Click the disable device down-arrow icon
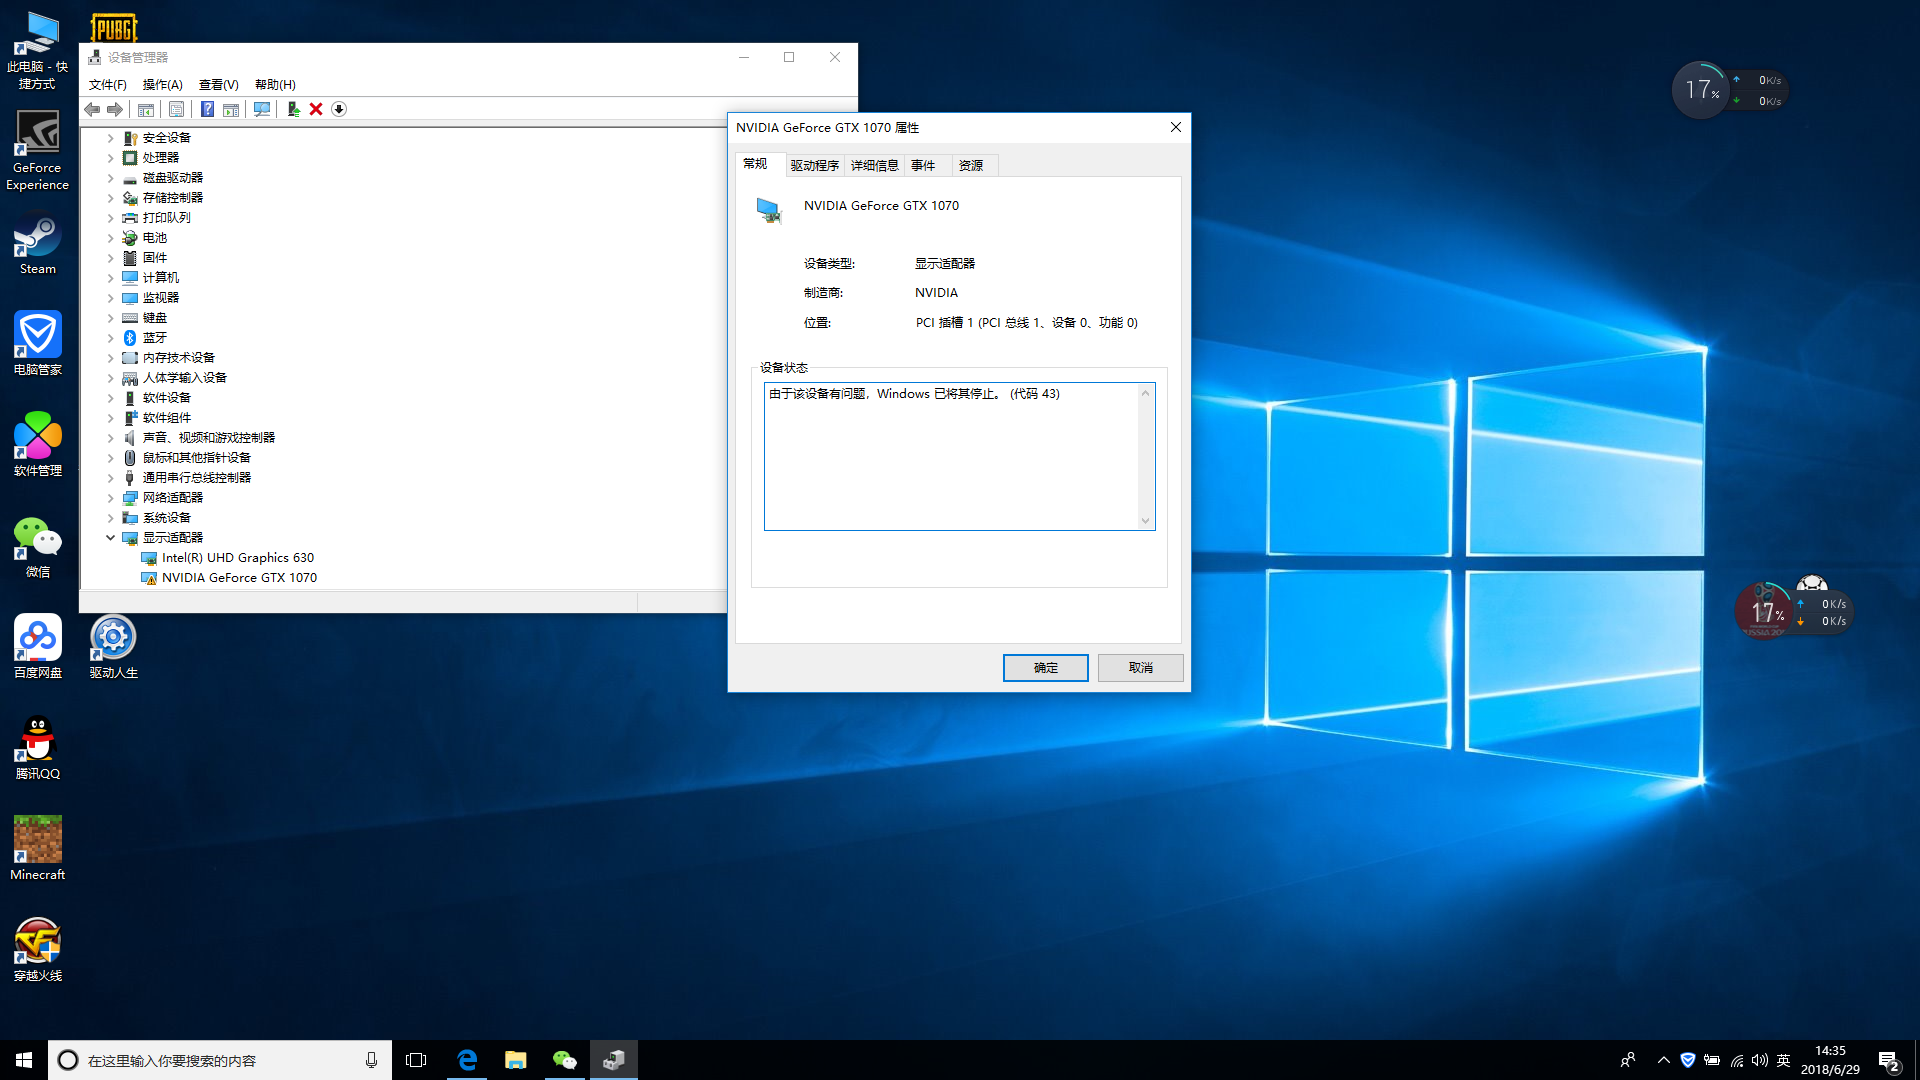Screen dimensions: 1920x1080 (x=339, y=109)
